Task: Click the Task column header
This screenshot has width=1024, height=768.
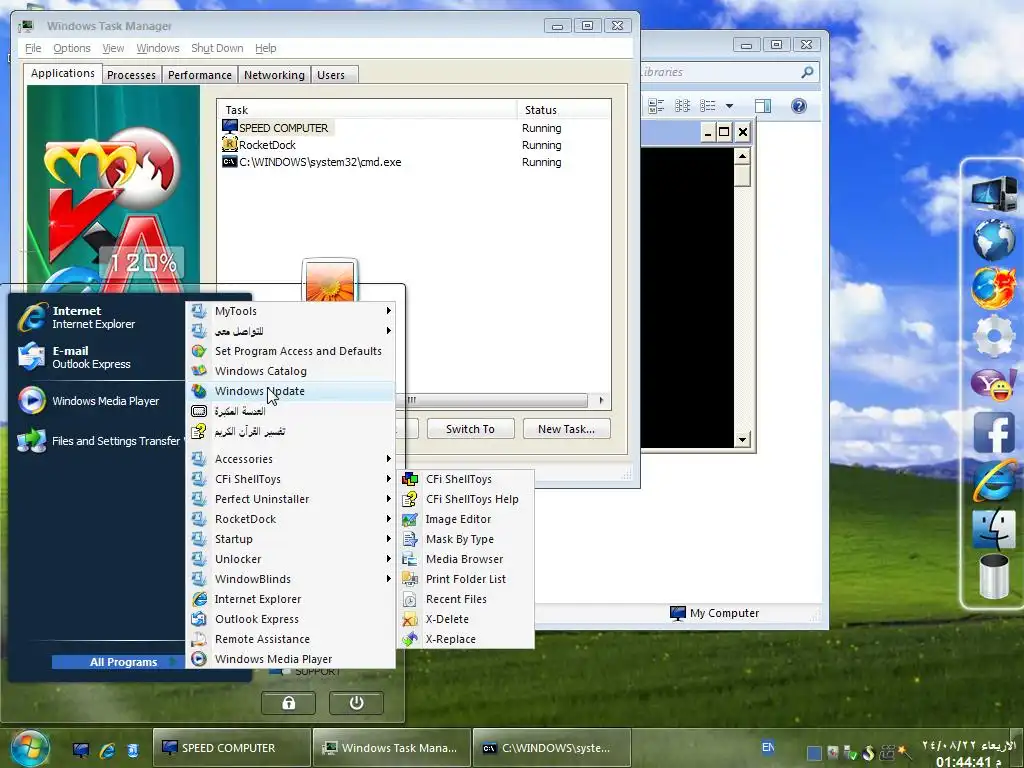Action: click(x=367, y=110)
